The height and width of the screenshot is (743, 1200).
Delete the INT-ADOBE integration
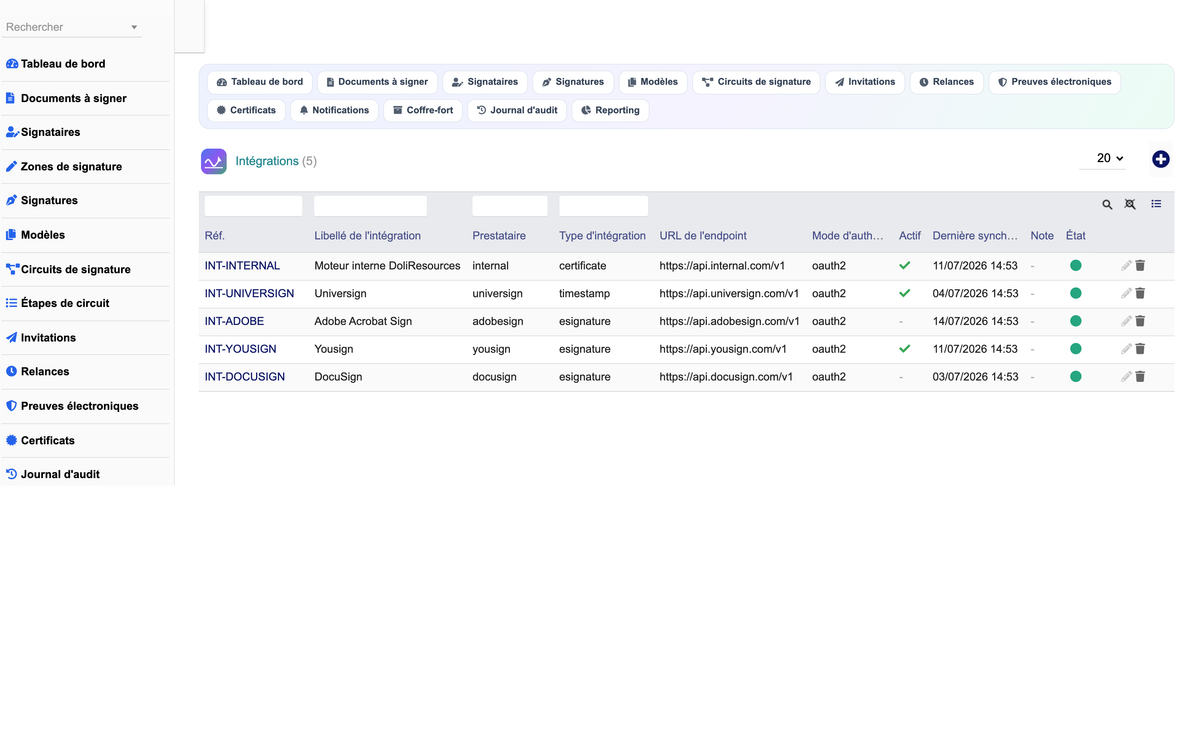click(x=1140, y=321)
